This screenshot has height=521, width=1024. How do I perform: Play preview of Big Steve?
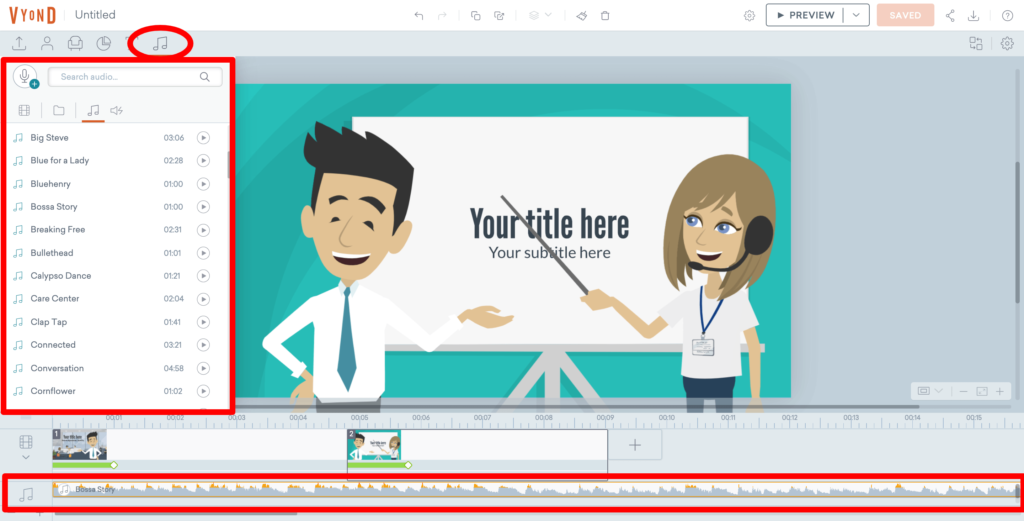[x=203, y=138]
